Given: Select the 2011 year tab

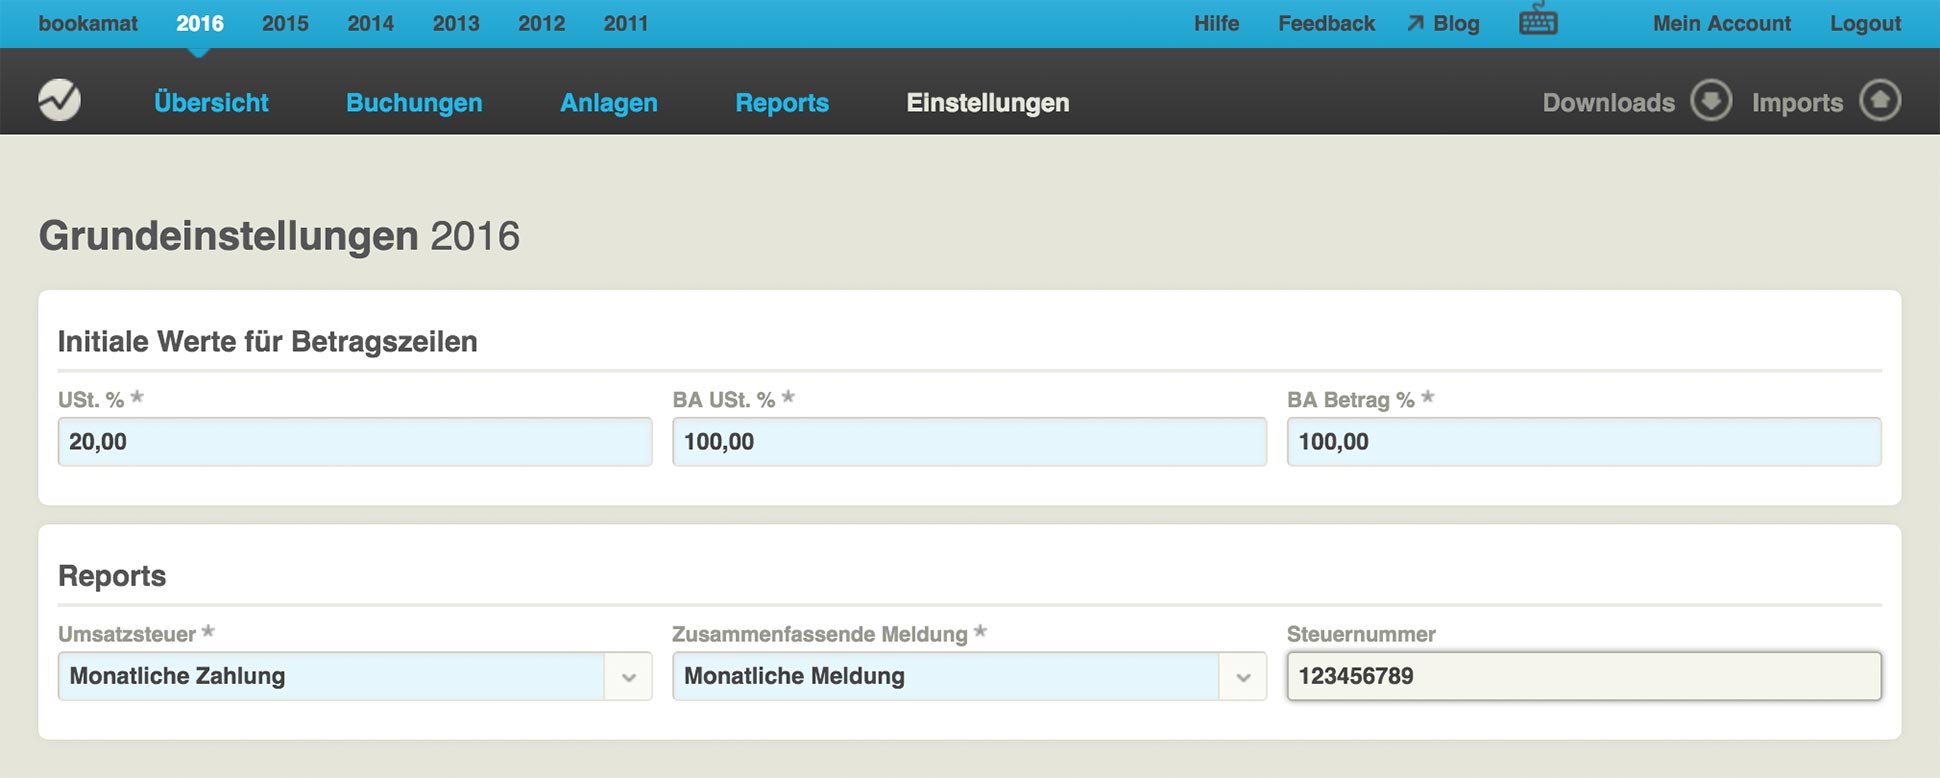Looking at the screenshot, I should 626,23.
